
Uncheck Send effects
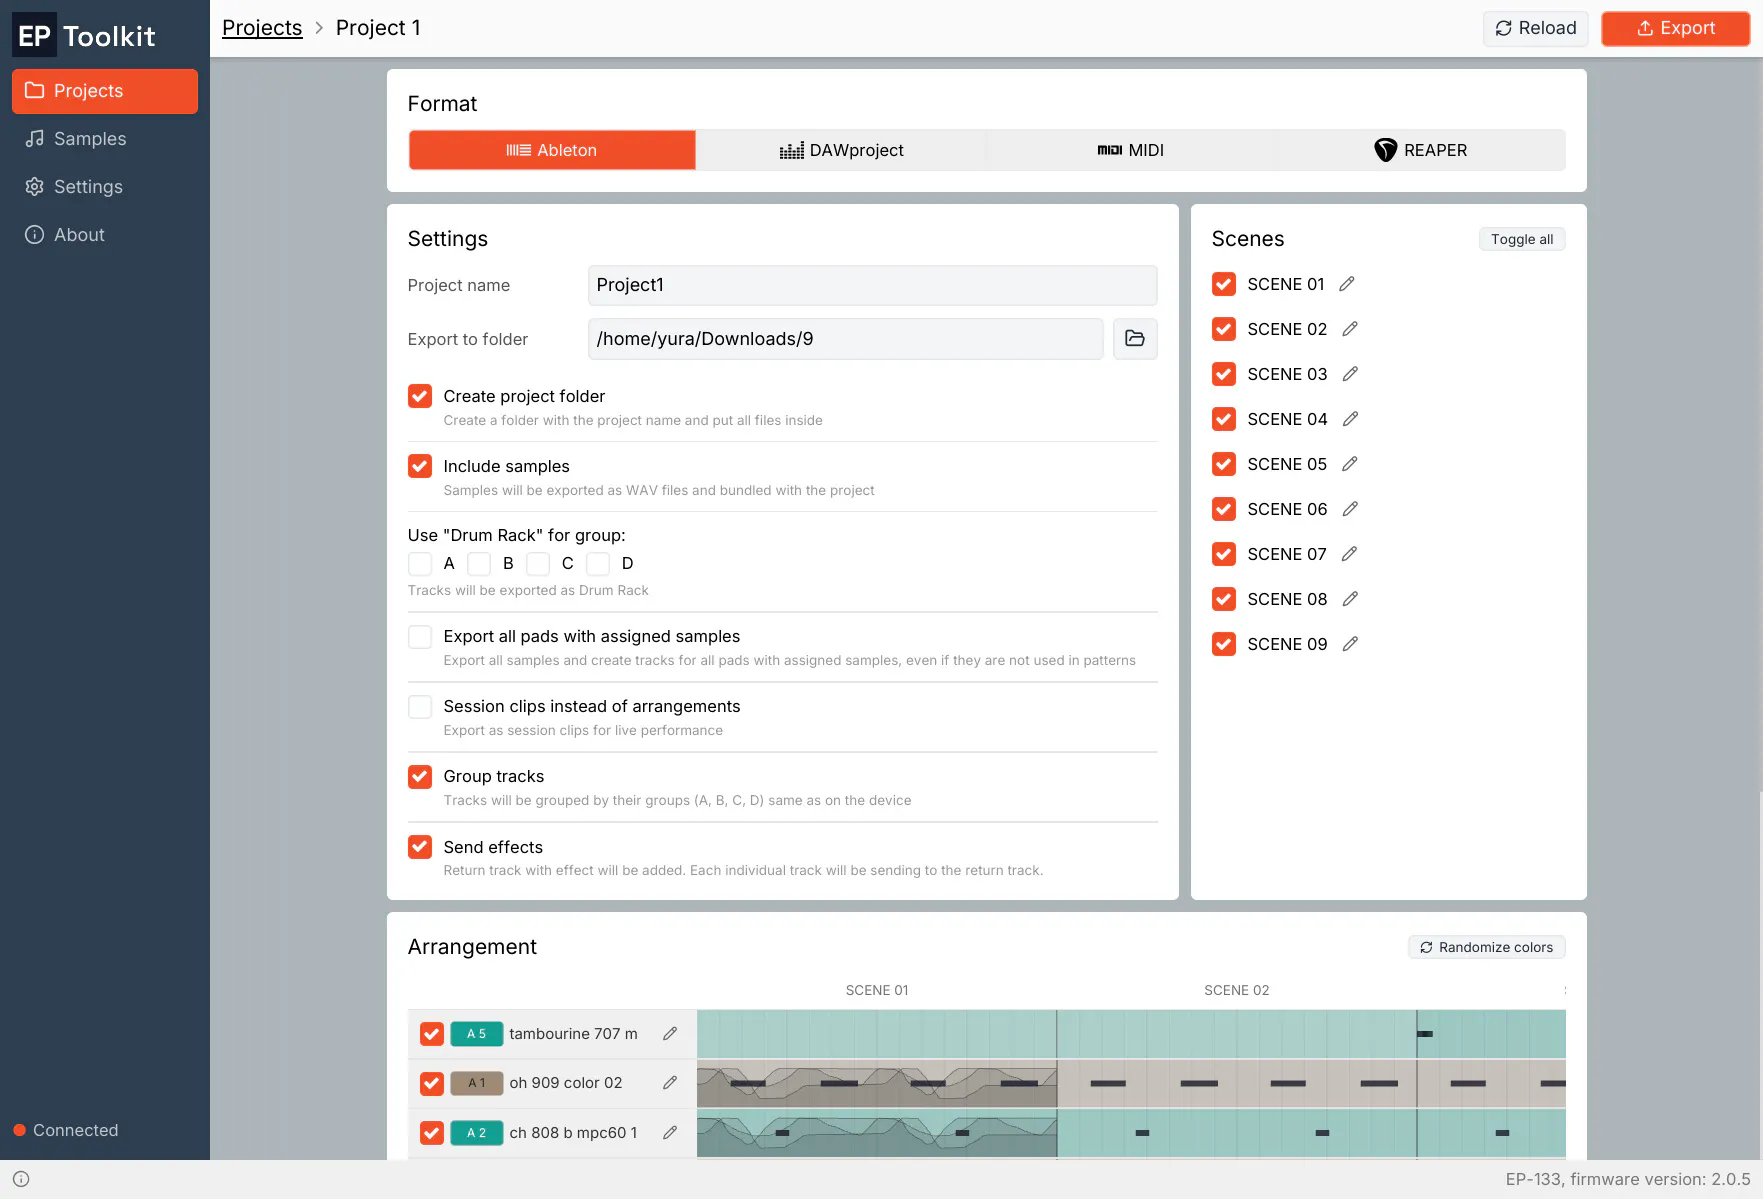(x=420, y=847)
